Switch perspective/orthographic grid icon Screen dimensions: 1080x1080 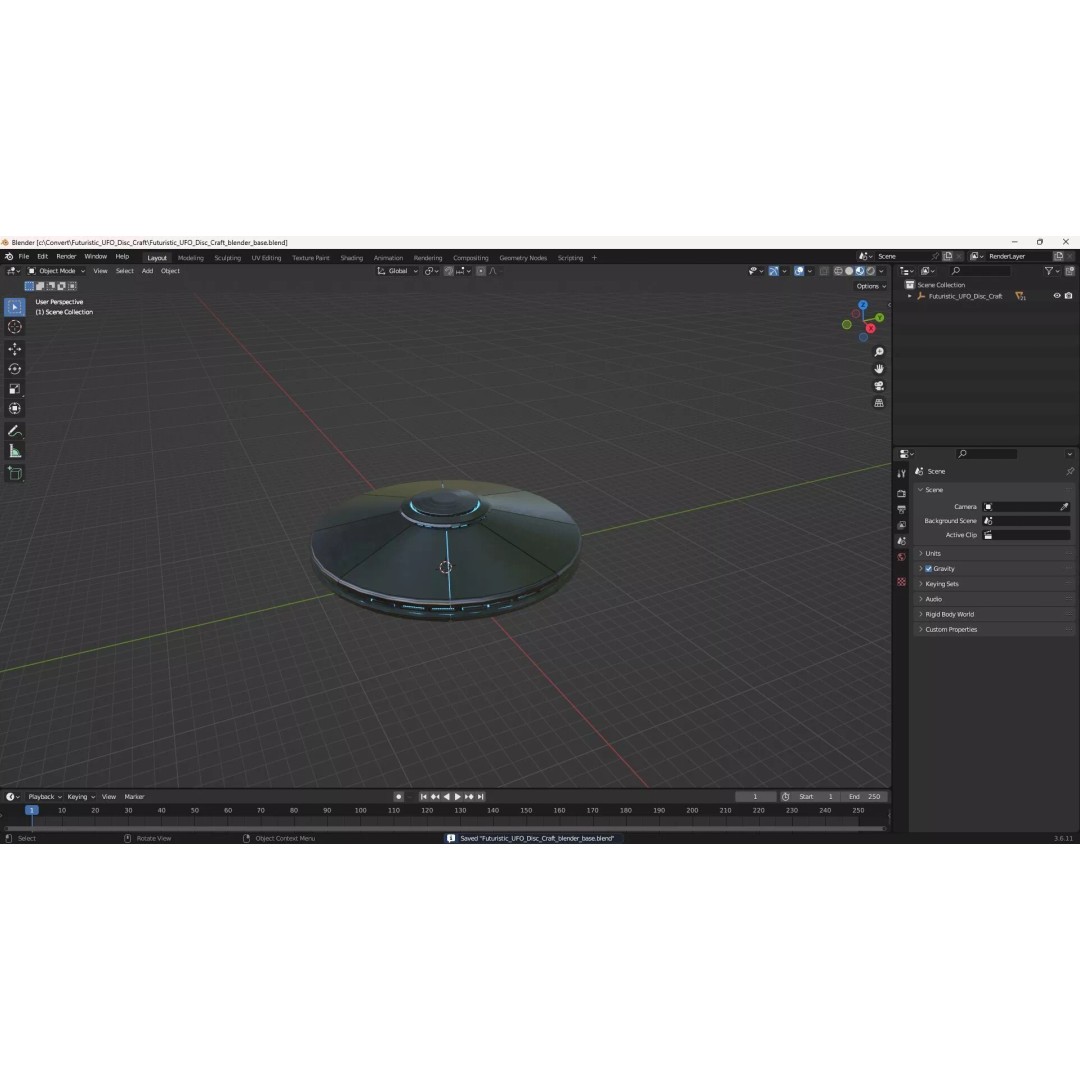pos(879,403)
